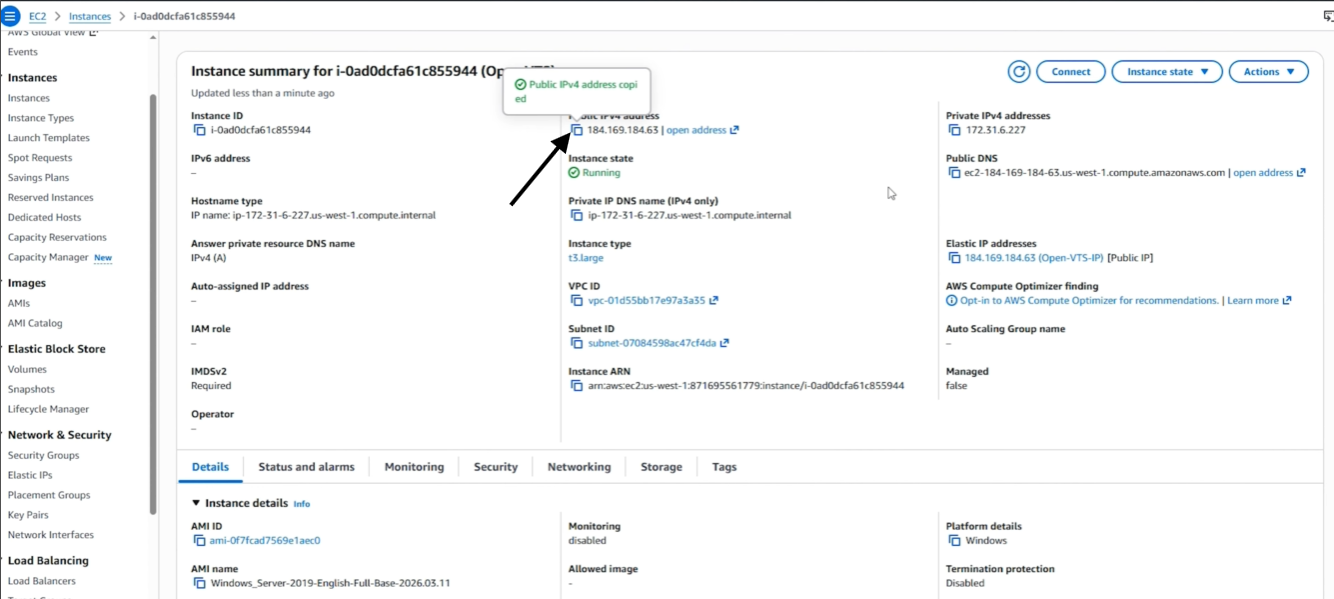
Task: Click the top-right CloudShell icon
Action: [x=1327, y=16]
